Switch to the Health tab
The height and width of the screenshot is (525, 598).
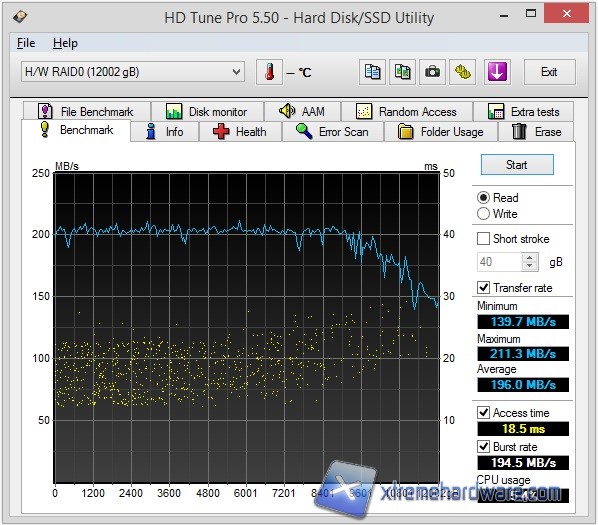coord(240,132)
